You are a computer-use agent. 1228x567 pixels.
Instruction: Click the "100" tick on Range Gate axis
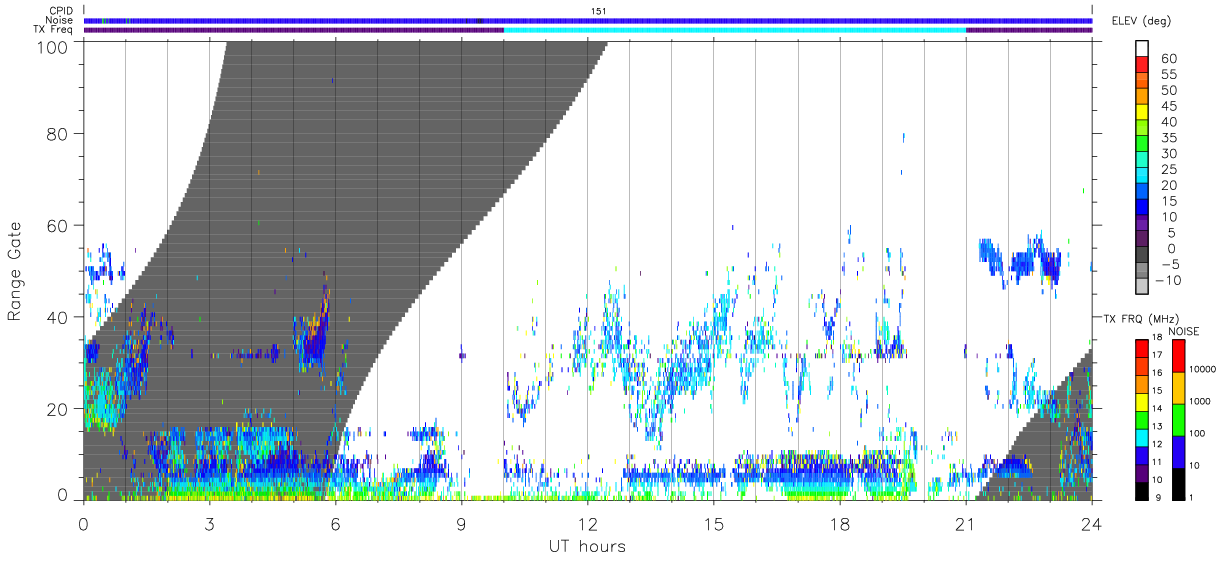(53, 47)
